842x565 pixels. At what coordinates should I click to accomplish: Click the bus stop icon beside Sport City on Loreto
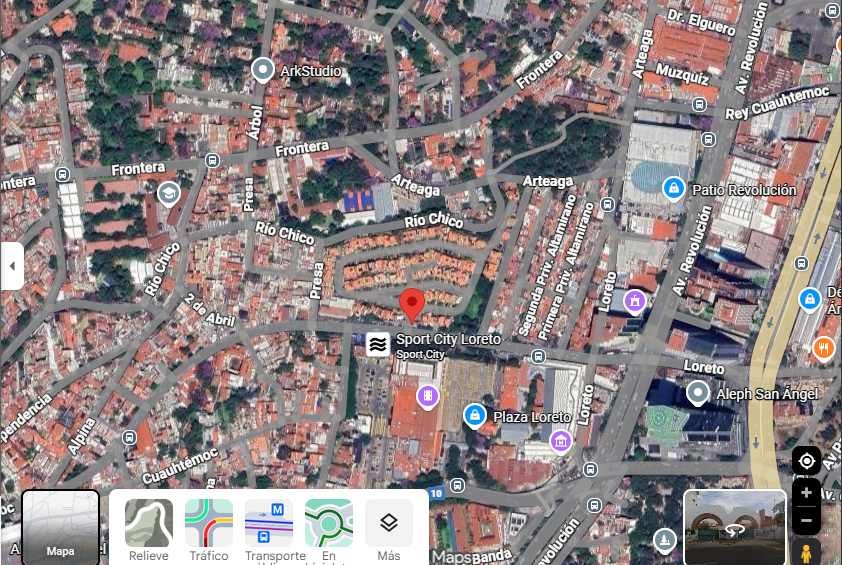[538, 356]
